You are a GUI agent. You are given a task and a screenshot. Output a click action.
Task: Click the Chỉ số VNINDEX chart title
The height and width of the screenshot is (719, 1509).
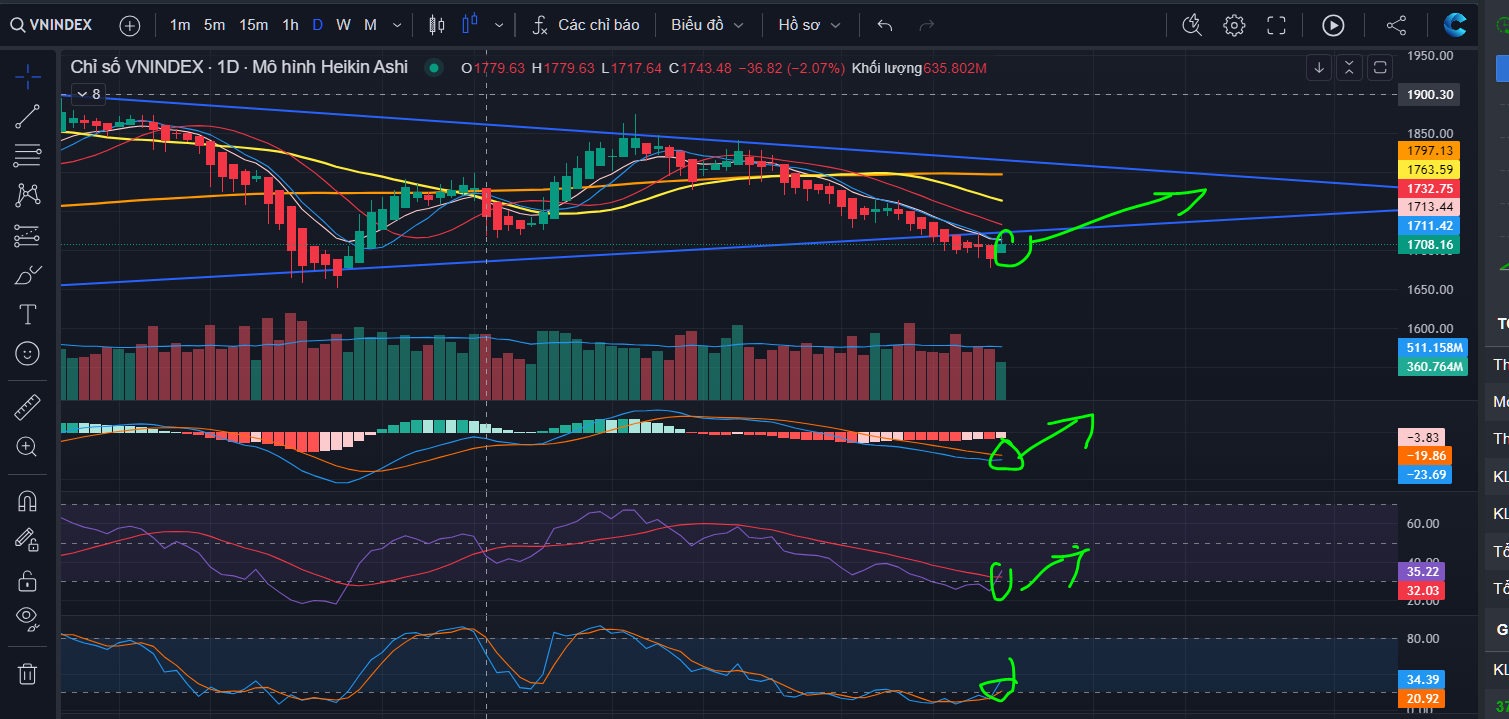click(239, 67)
